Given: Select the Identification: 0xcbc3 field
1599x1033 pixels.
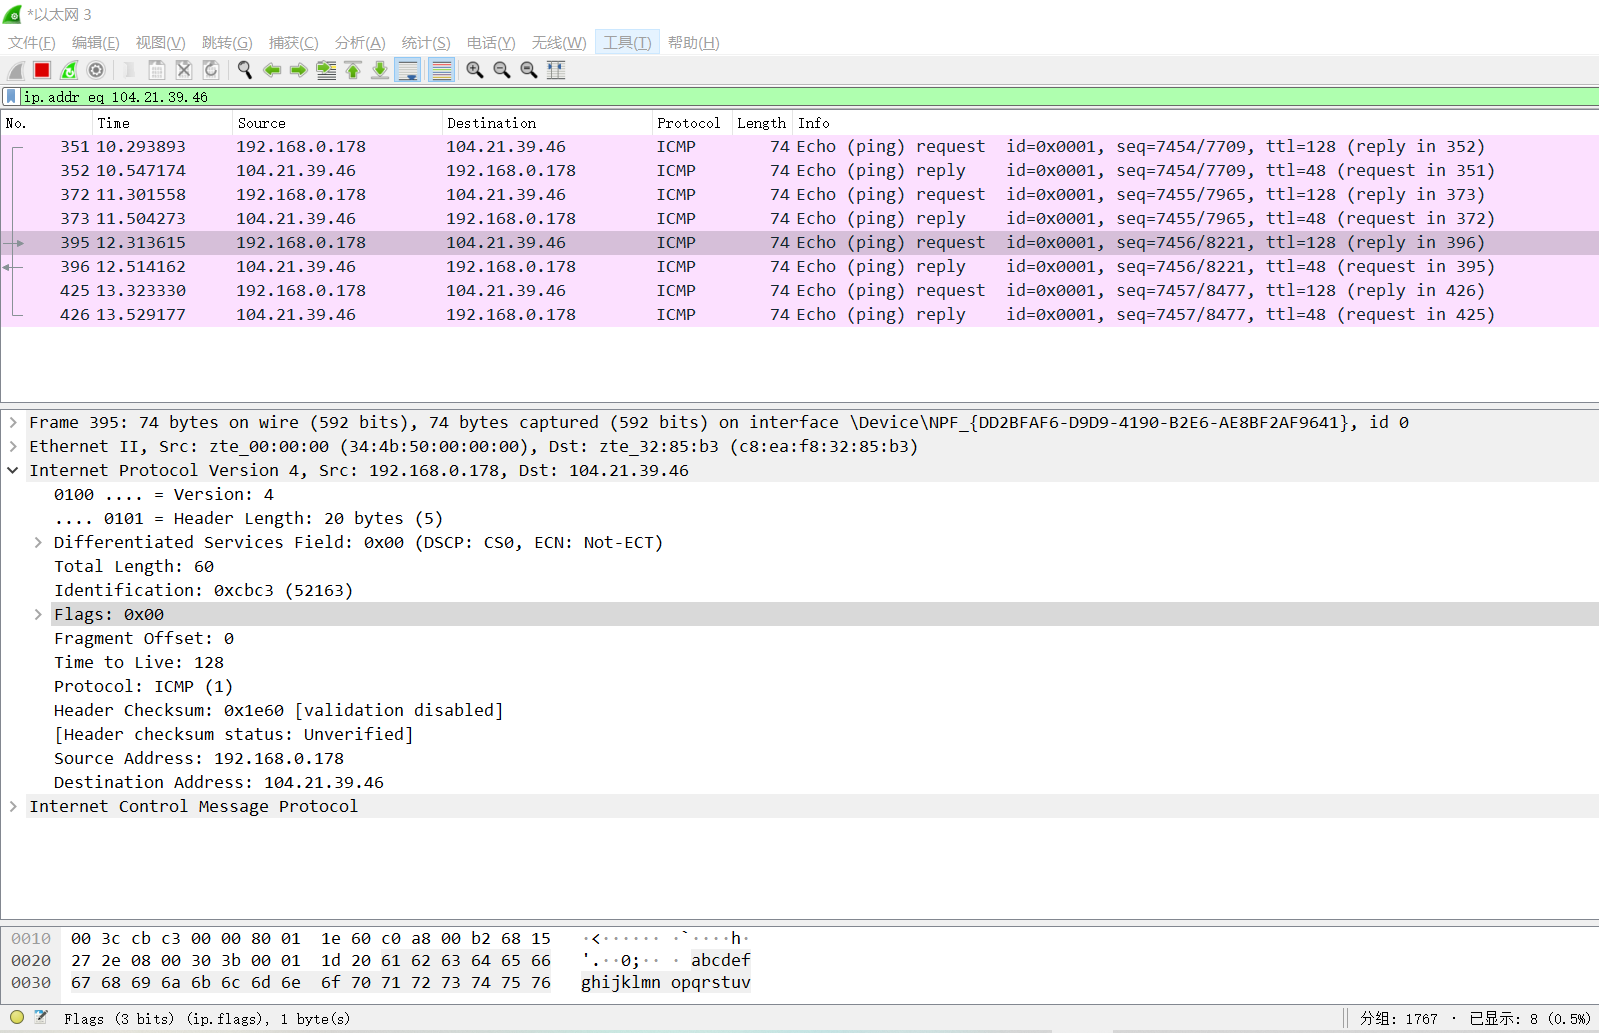Looking at the screenshot, I should click(203, 590).
